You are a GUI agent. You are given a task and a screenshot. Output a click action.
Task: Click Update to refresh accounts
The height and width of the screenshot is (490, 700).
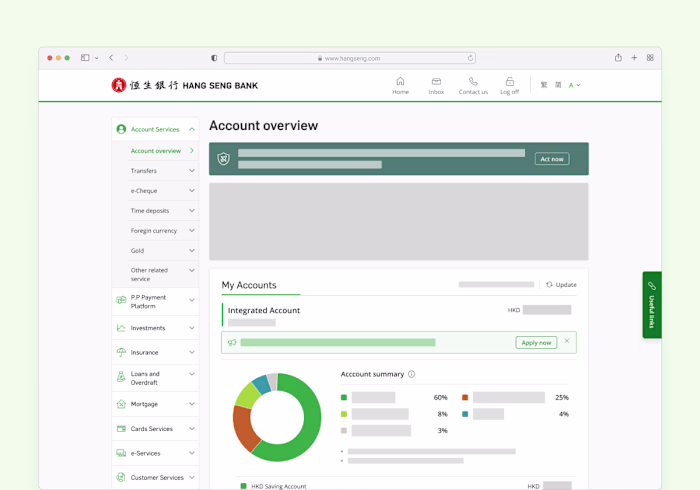point(561,284)
